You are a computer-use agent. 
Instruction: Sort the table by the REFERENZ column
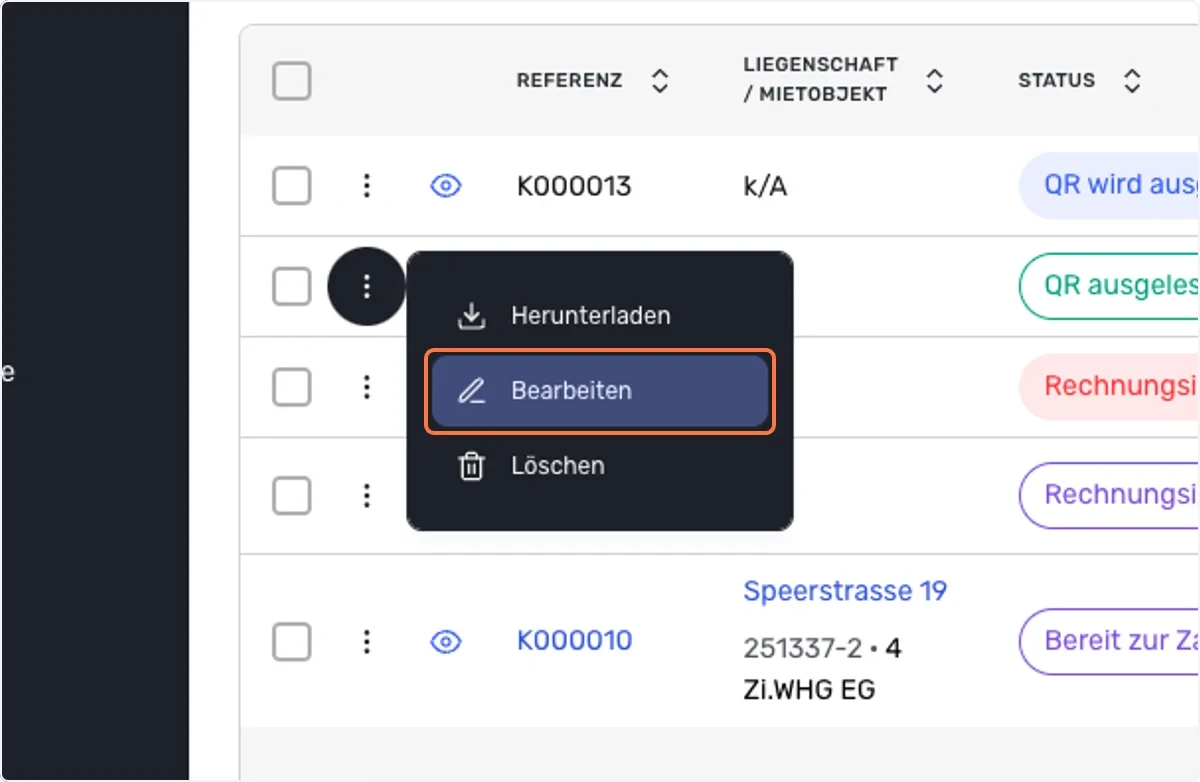click(x=660, y=81)
